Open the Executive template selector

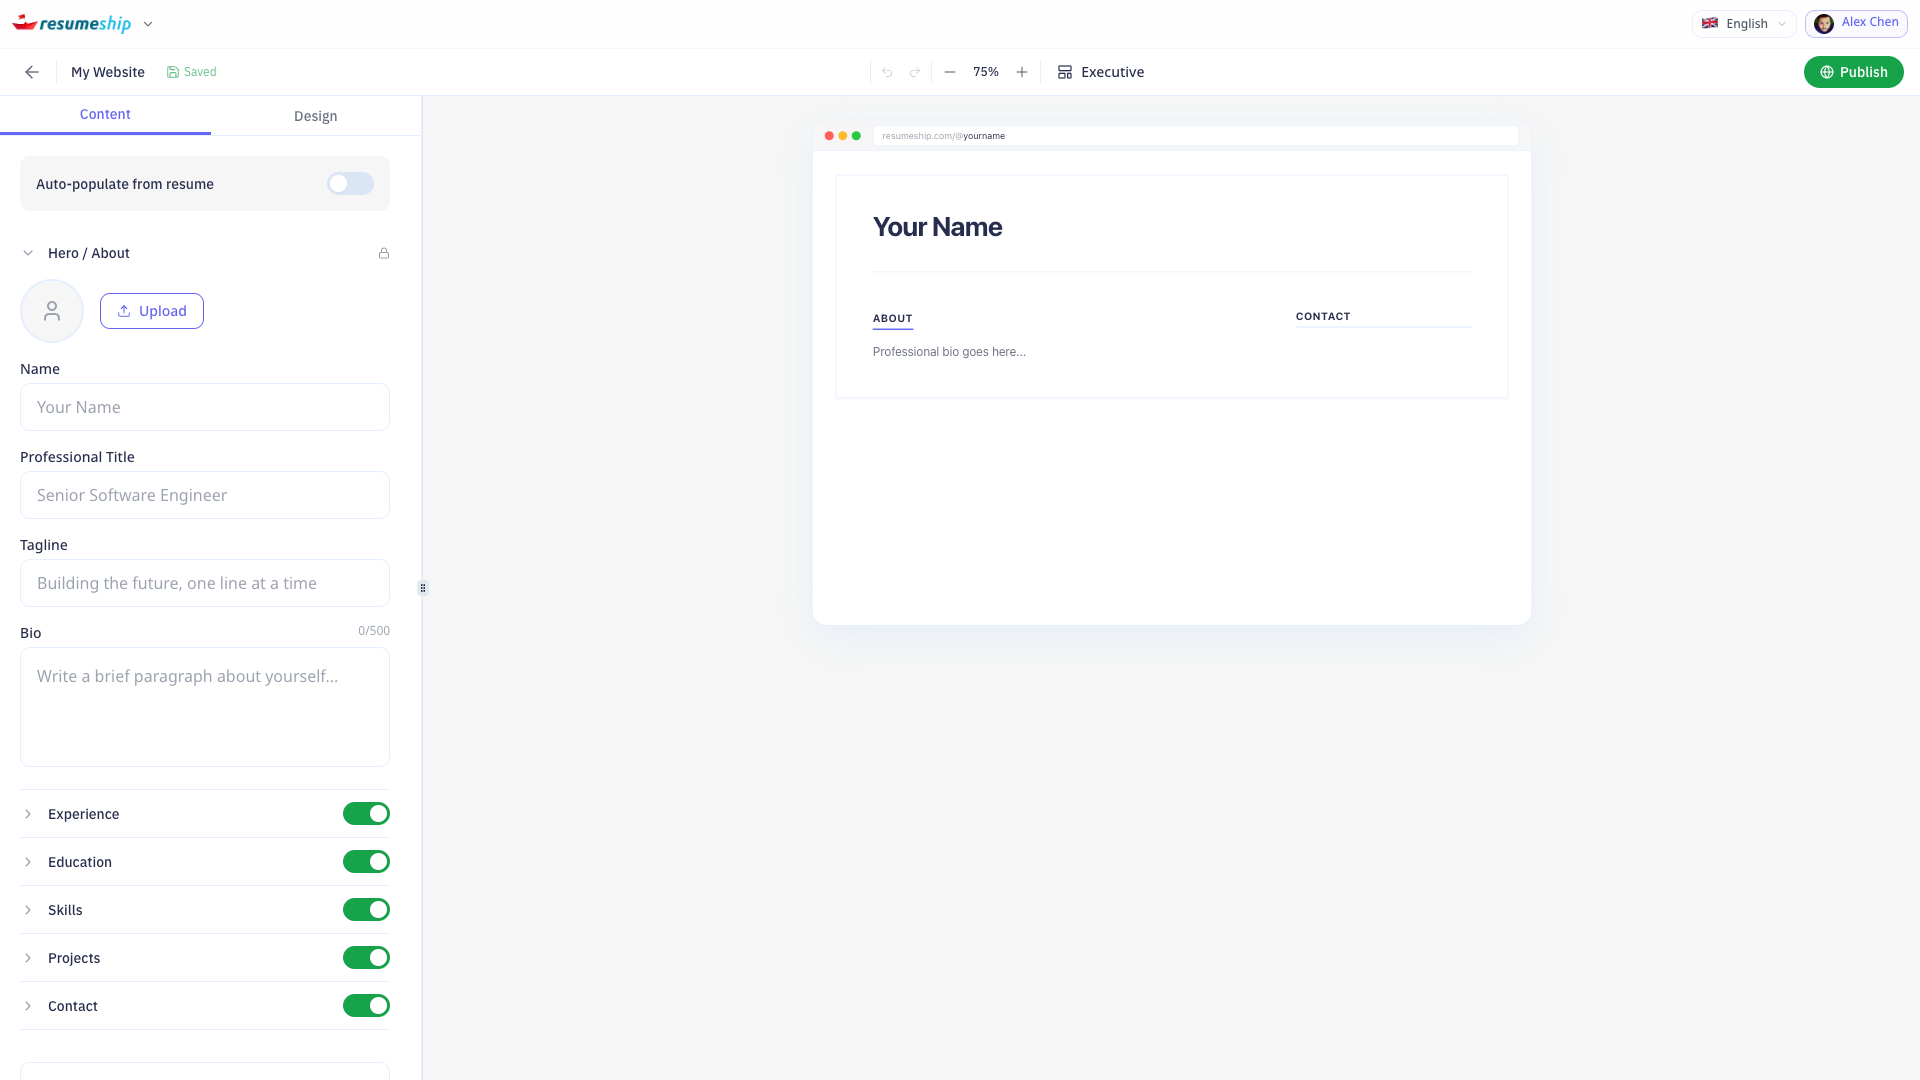[1101, 72]
